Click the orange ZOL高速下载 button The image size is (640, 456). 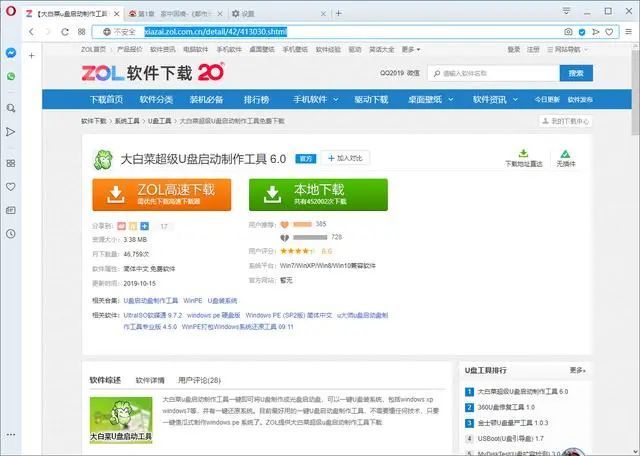click(x=162, y=195)
